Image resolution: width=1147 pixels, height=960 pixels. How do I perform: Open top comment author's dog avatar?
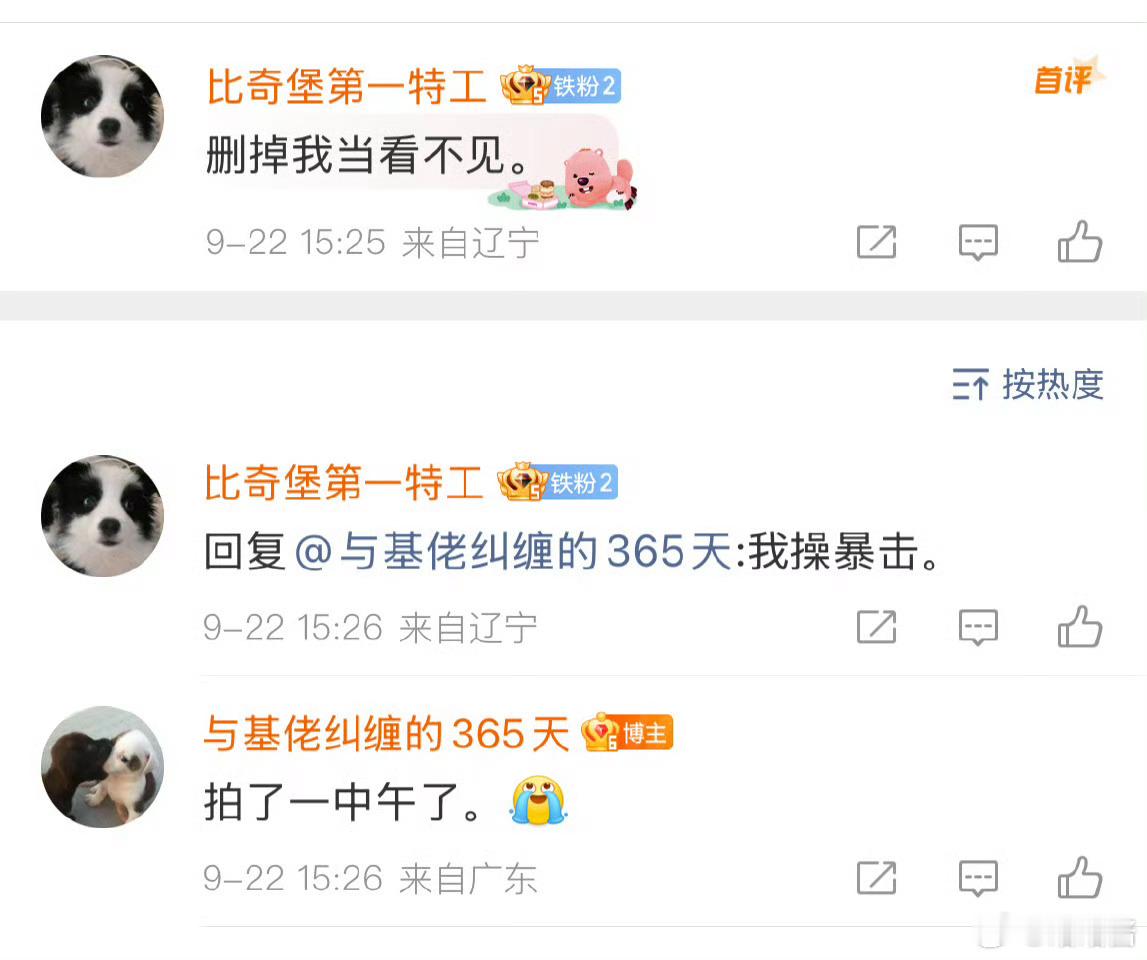102,116
